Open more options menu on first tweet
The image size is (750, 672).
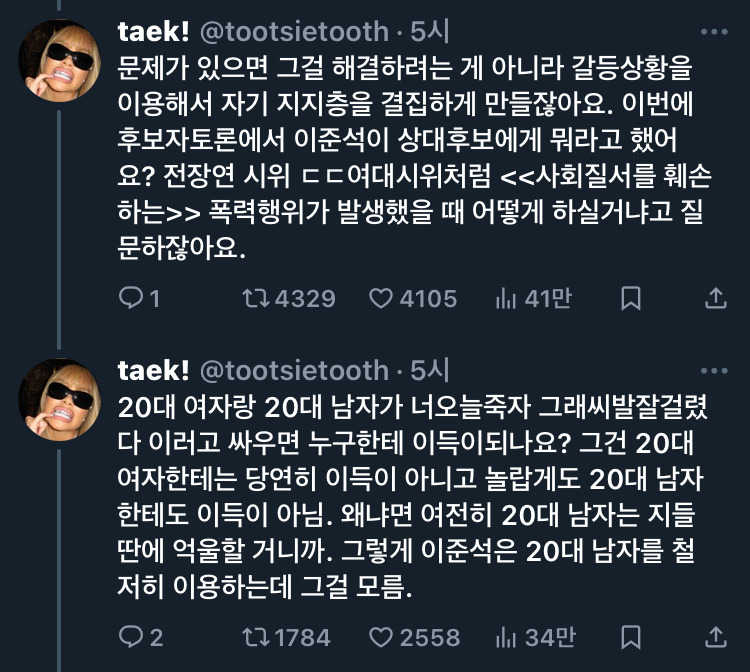point(713,32)
